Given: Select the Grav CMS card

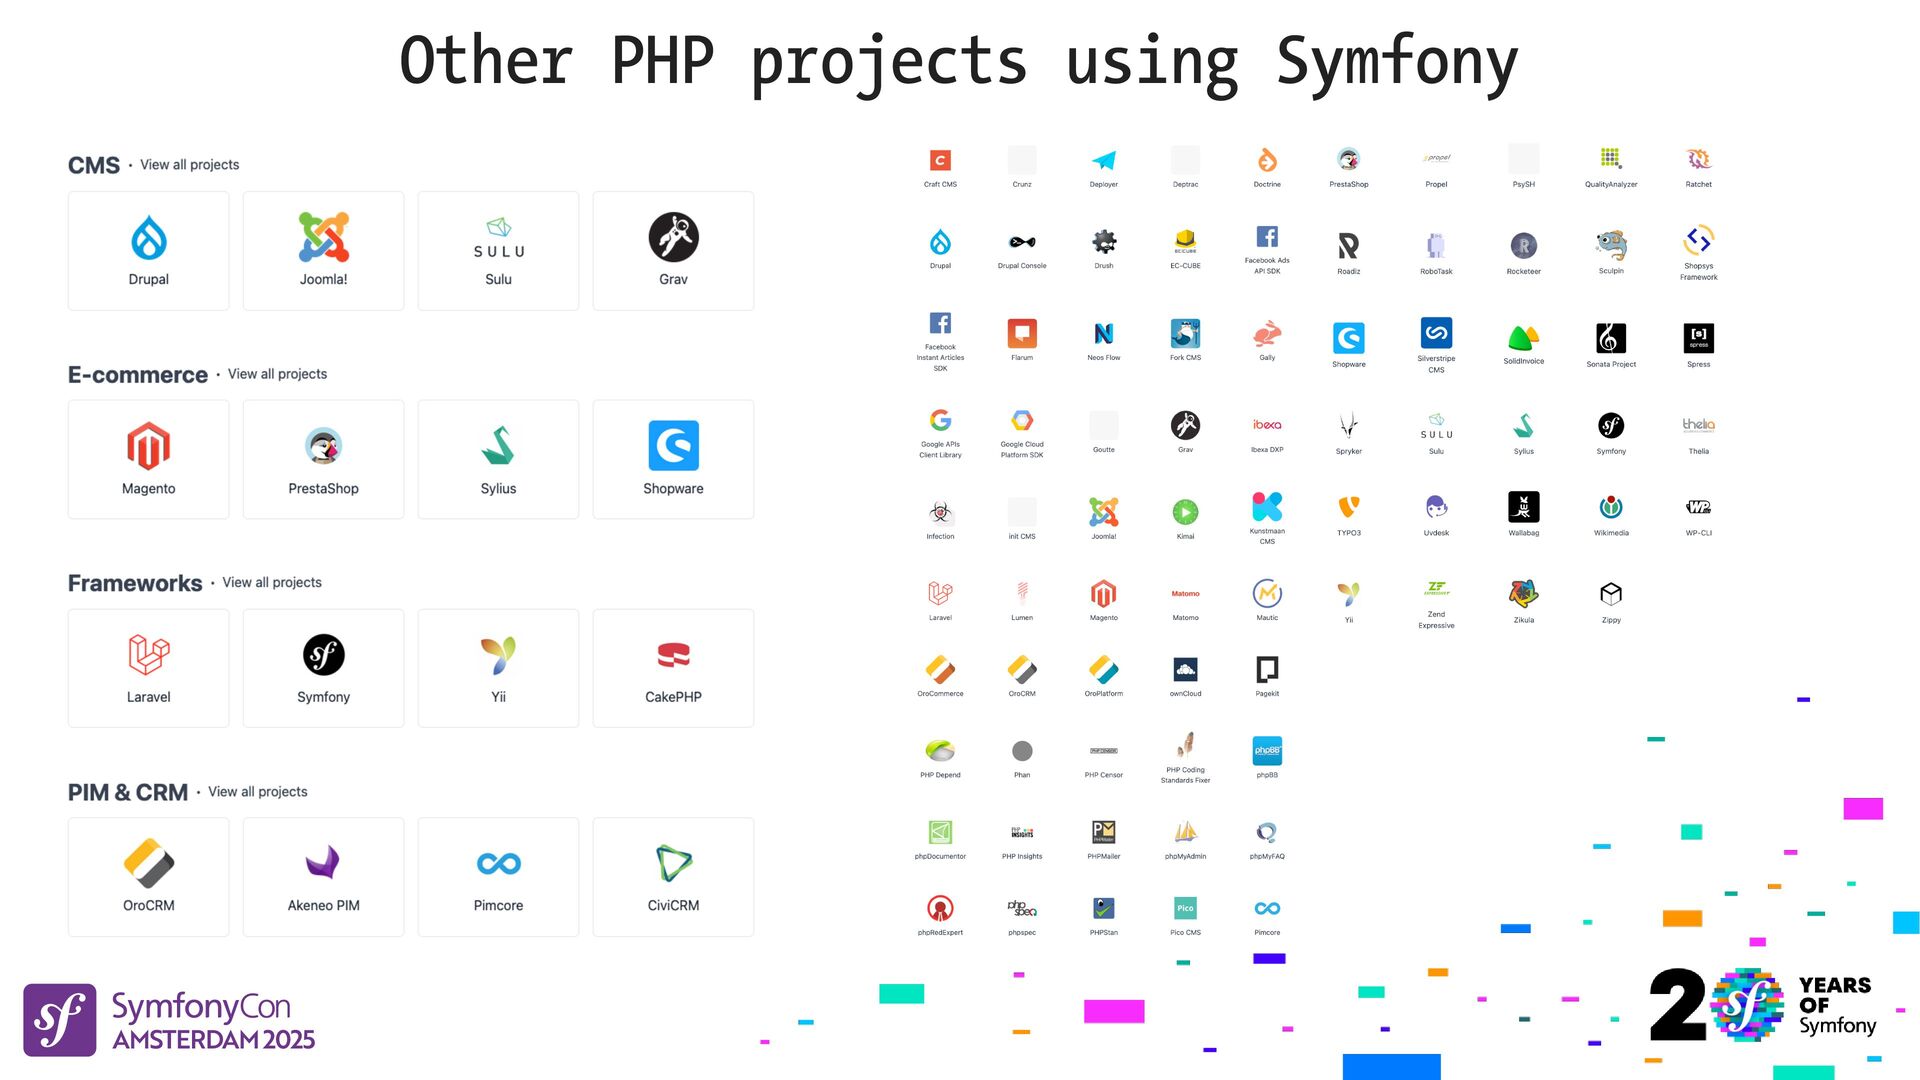Looking at the screenshot, I should (x=673, y=251).
